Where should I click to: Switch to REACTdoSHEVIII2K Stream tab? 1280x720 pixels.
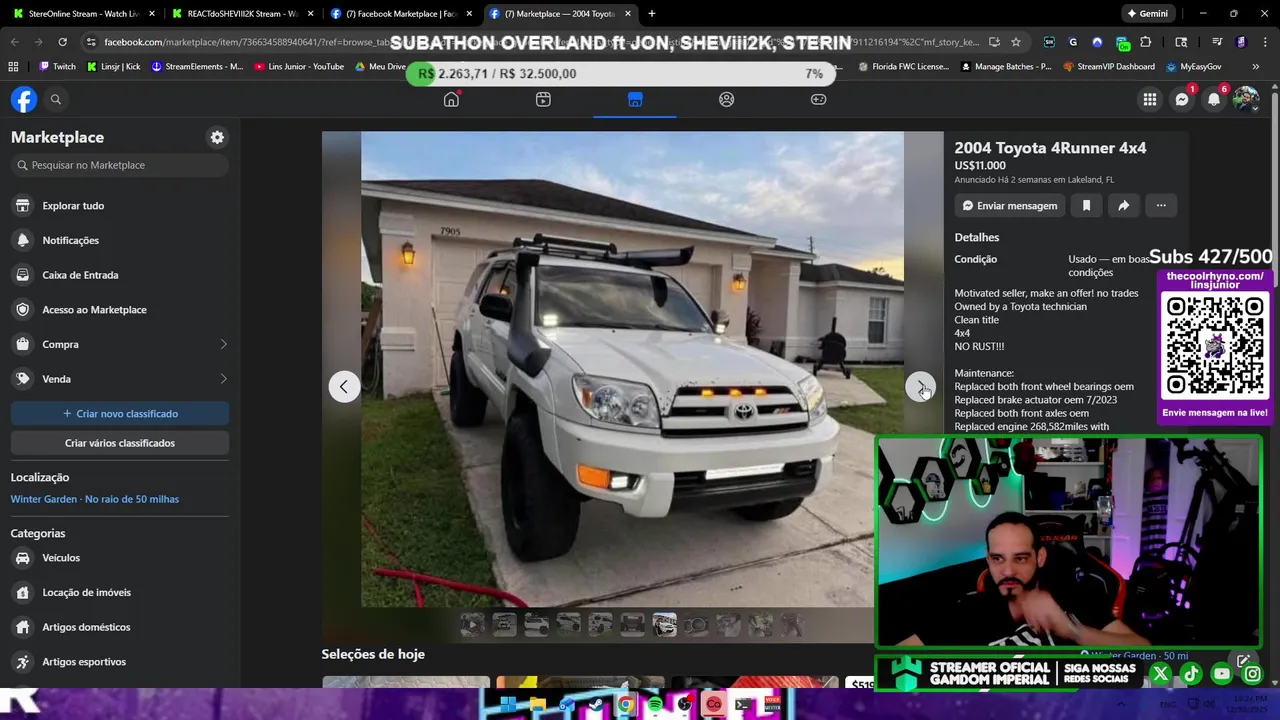(244, 14)
